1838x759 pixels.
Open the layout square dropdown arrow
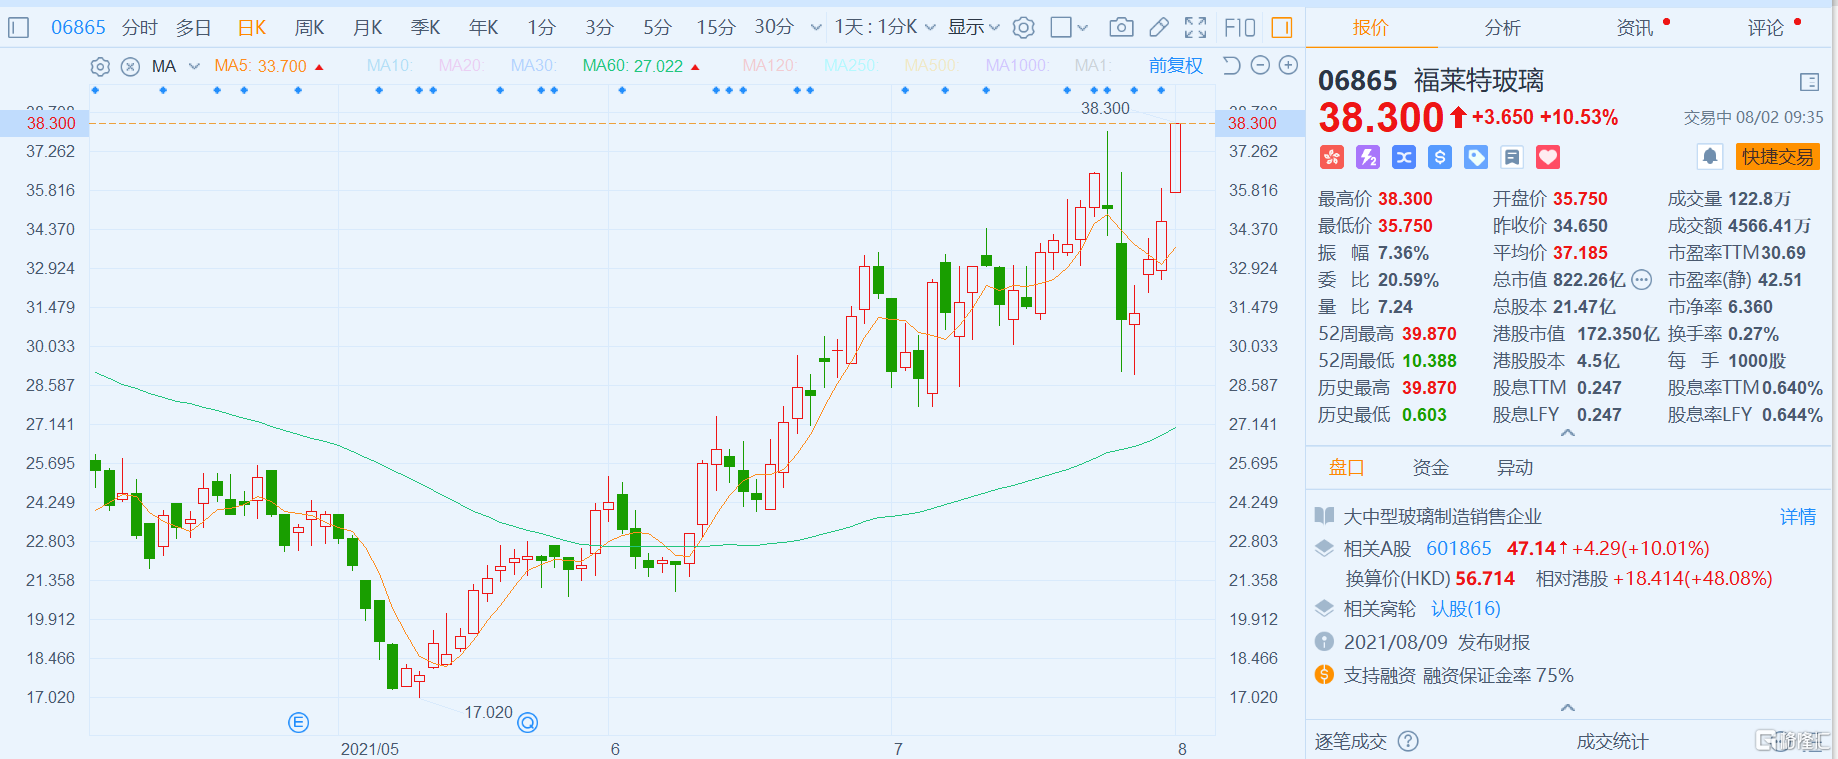click(1082, 28)
